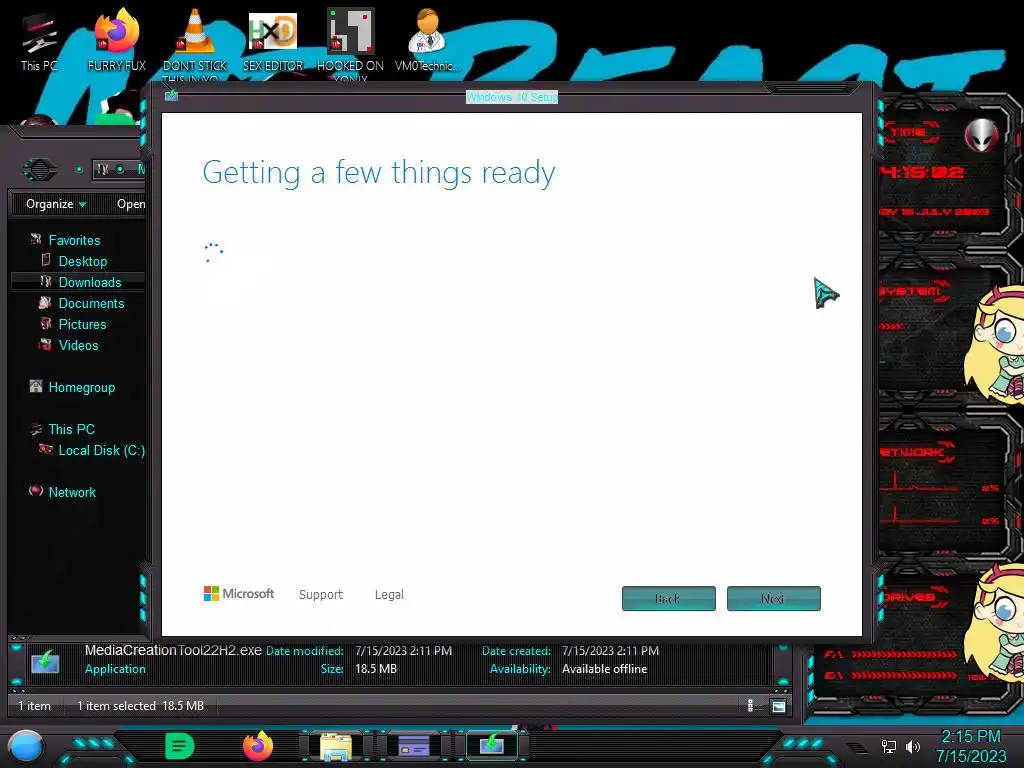Select Videos in navigation pane

[78, 345]
